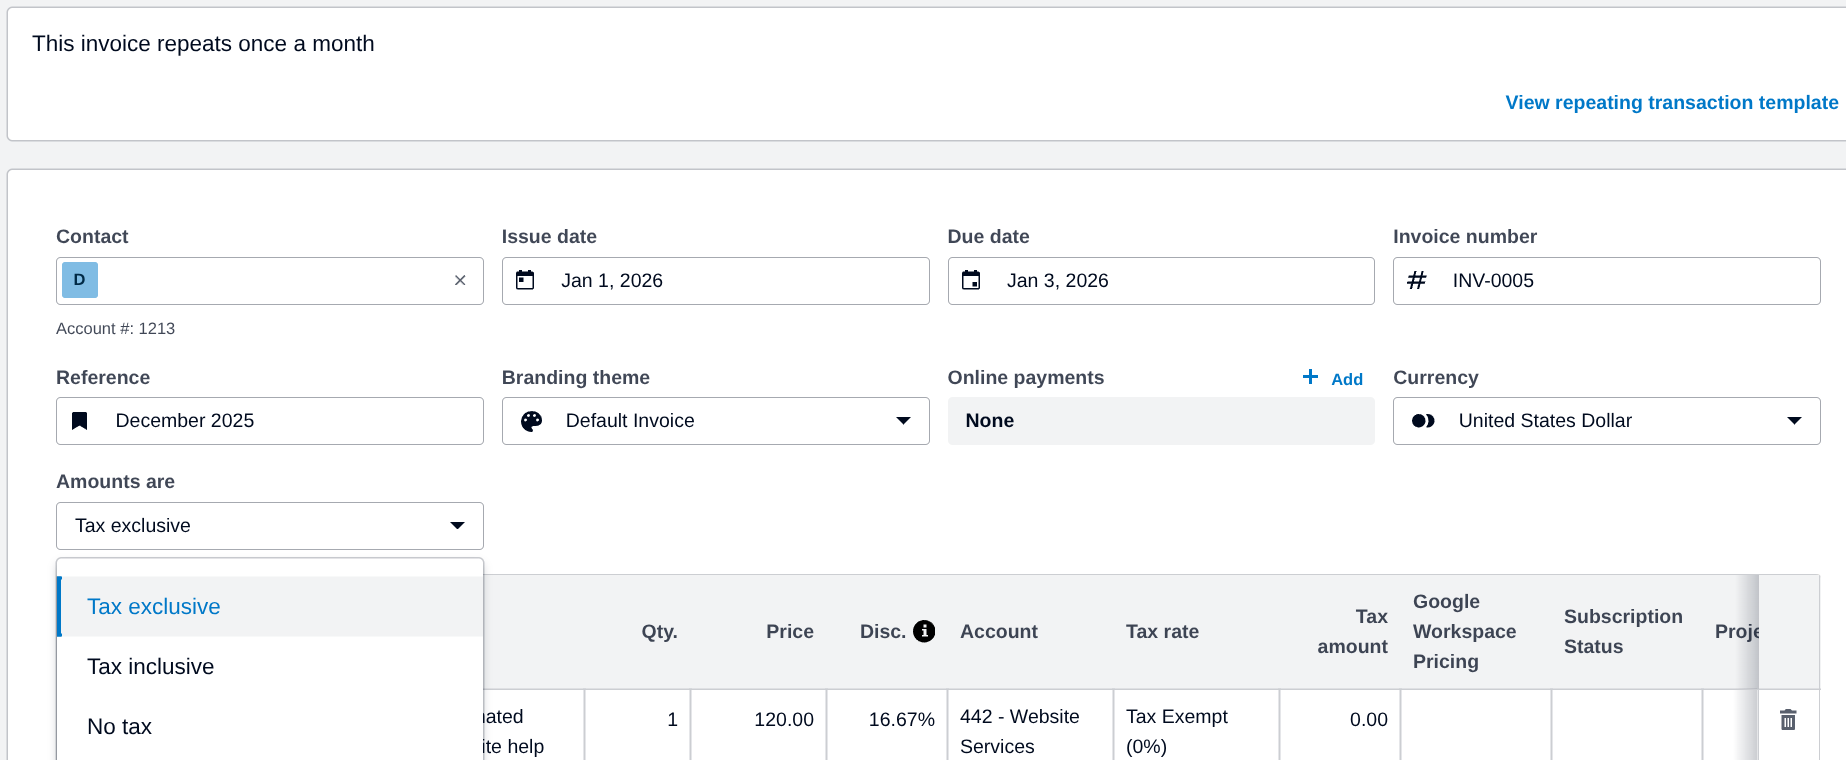Viewport: 1846px width, 760px height.
Task: Open the United States Dollar currency selector
Action: tap(1606, 421)
